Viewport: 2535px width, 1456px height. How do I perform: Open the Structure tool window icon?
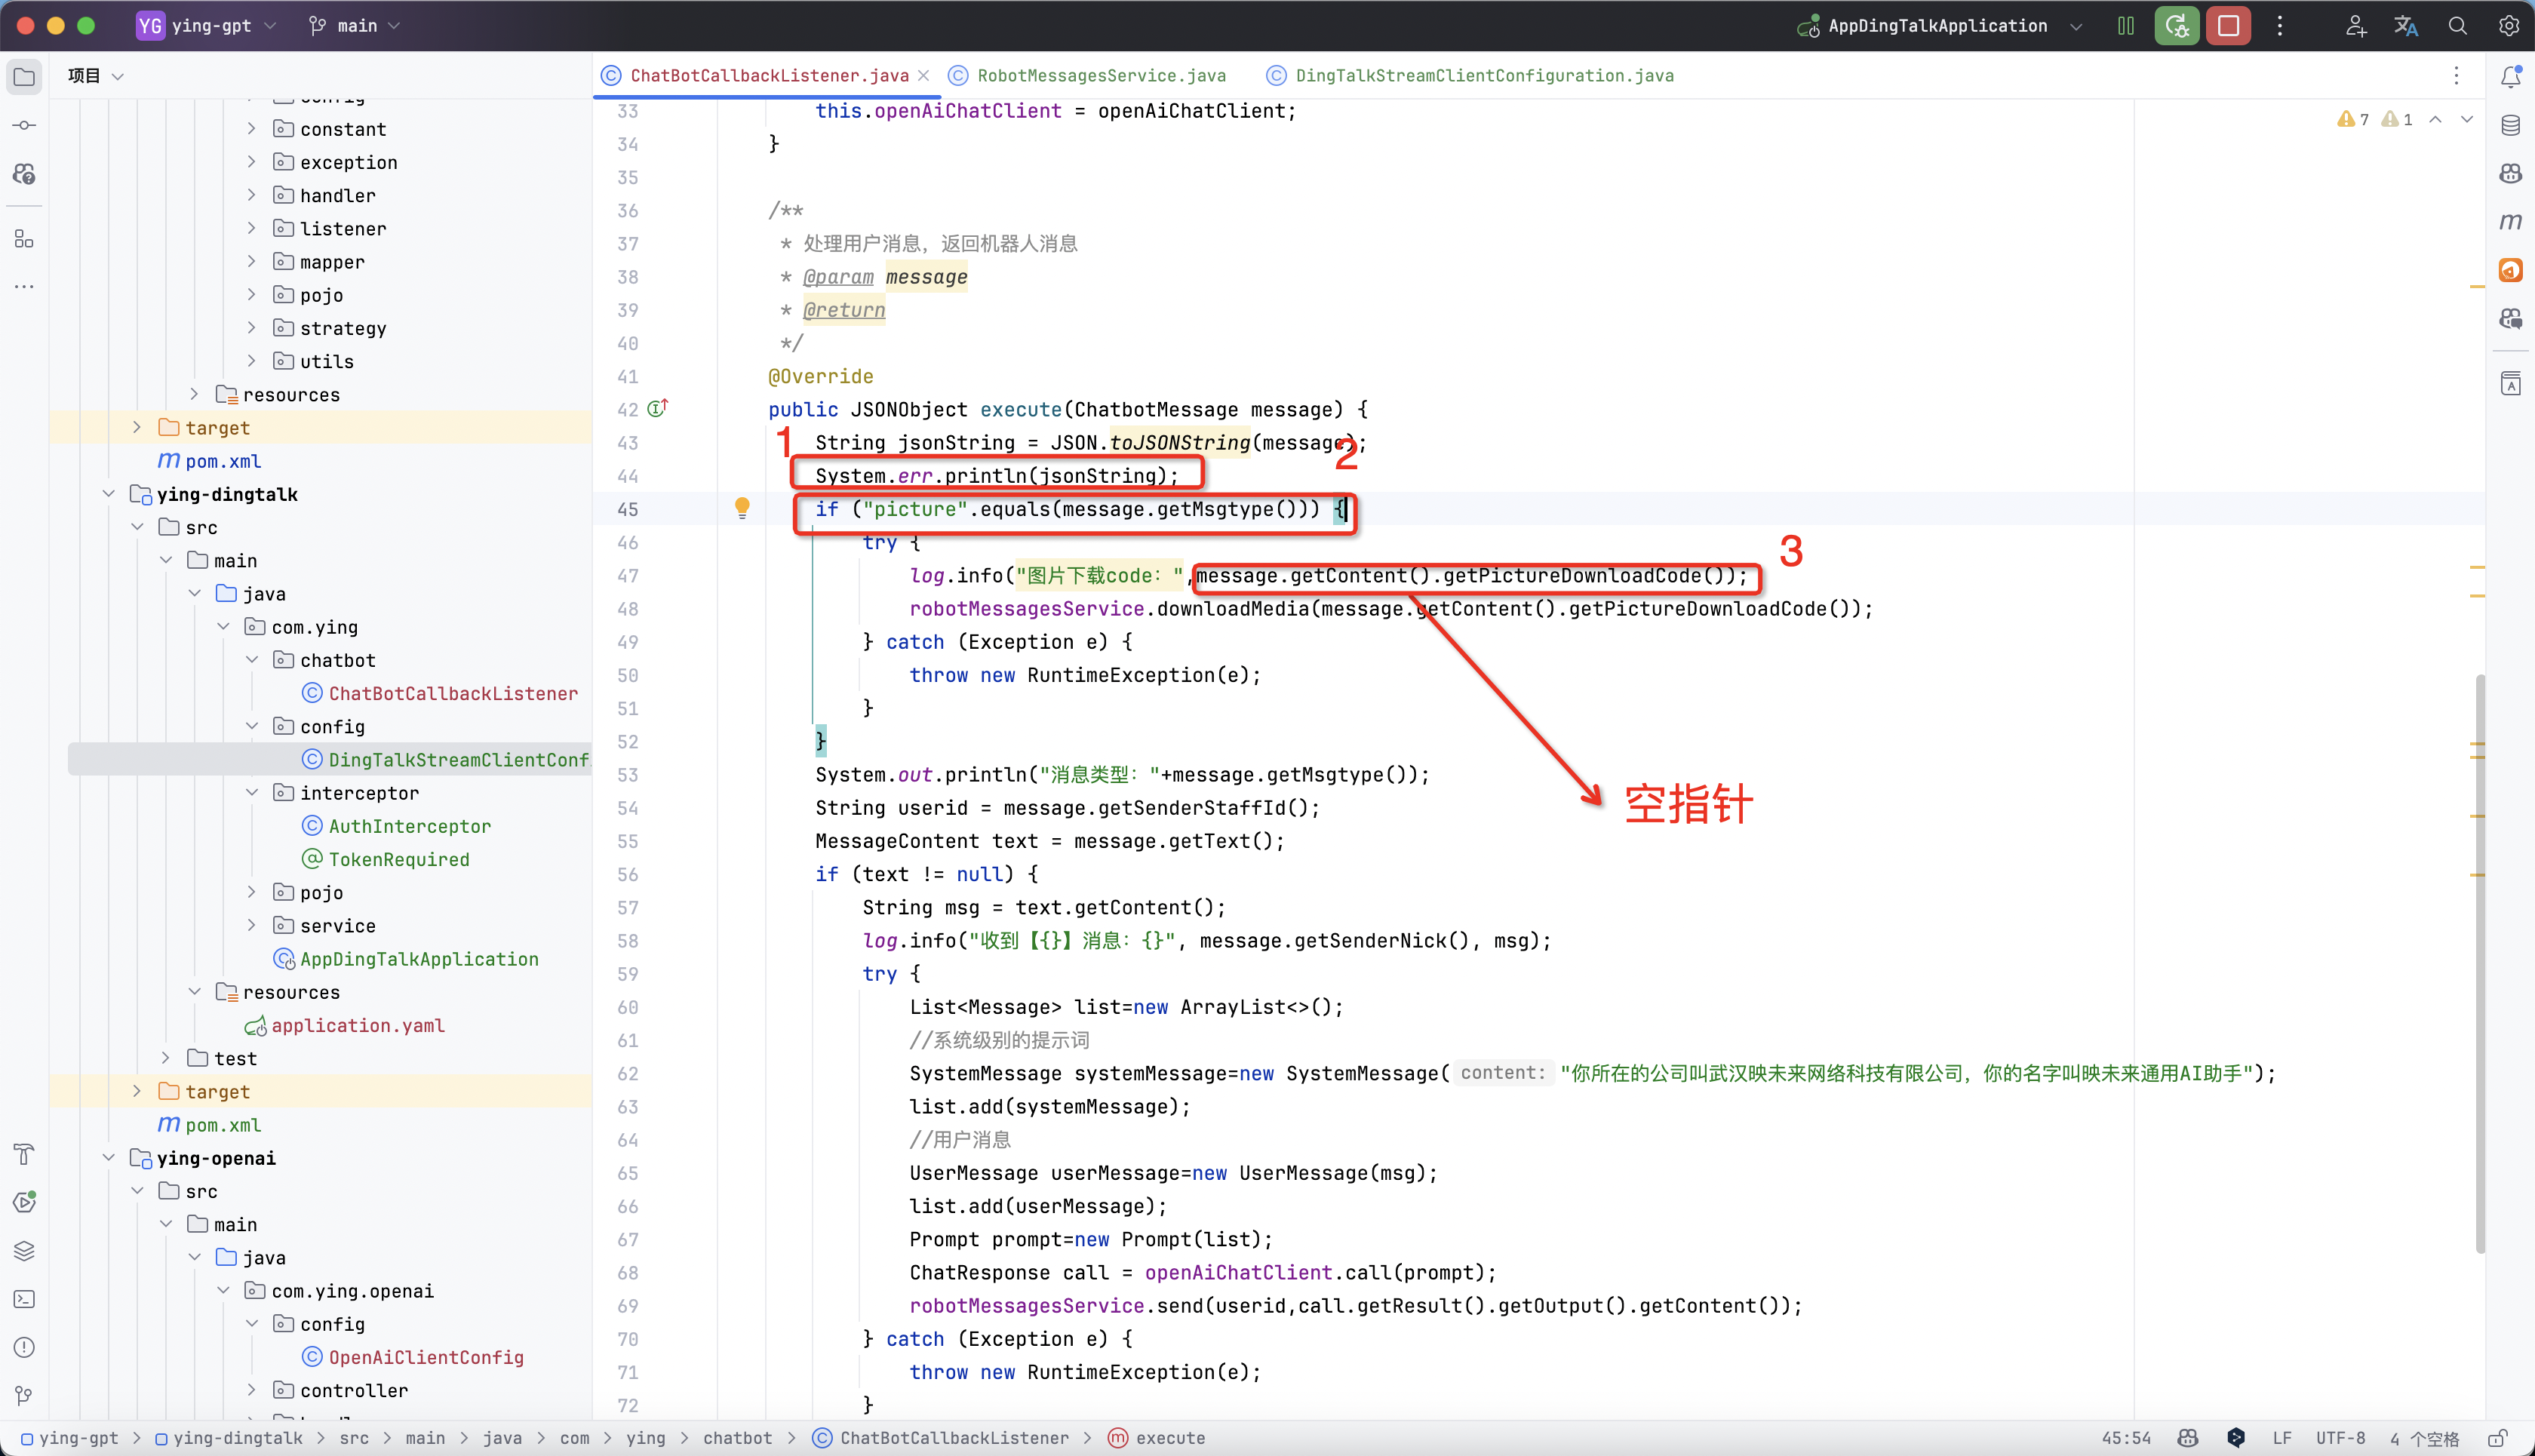[x=24, y=239]
